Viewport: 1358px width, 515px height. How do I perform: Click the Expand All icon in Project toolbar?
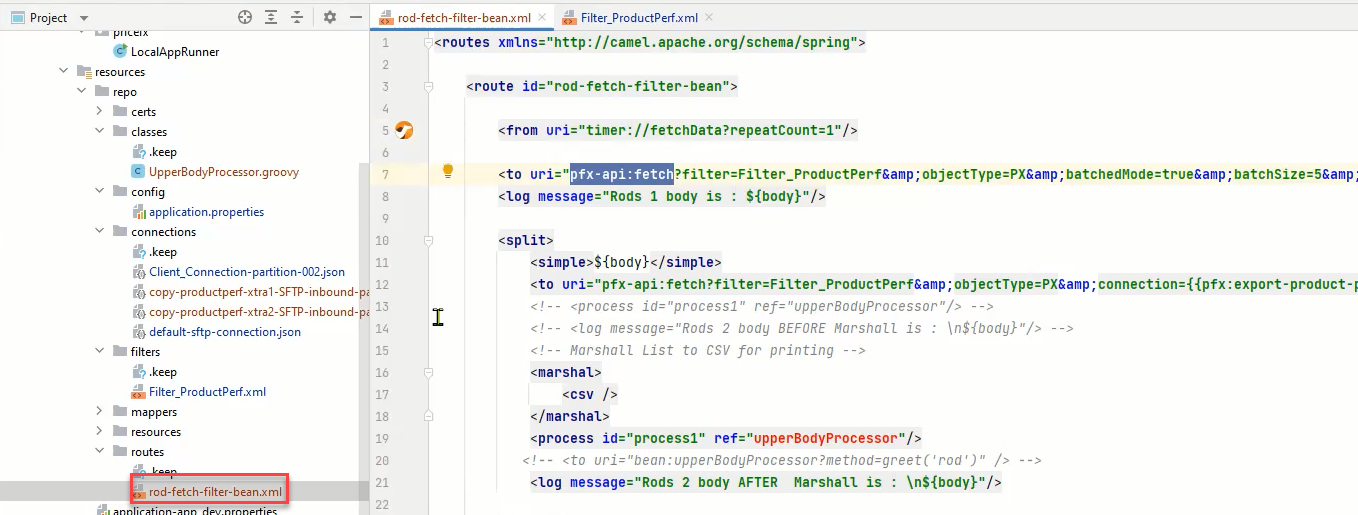coord(271,18)
